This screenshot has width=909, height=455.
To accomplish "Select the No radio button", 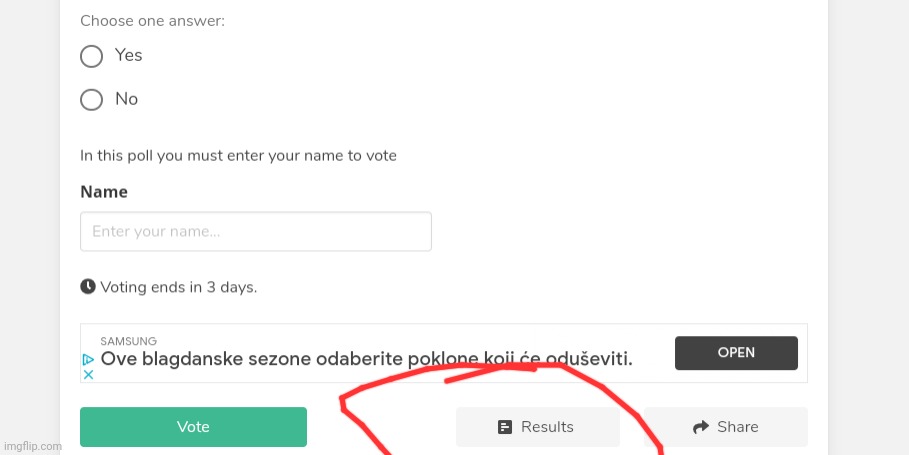I will pyautogui.click(x=92, y=100).
